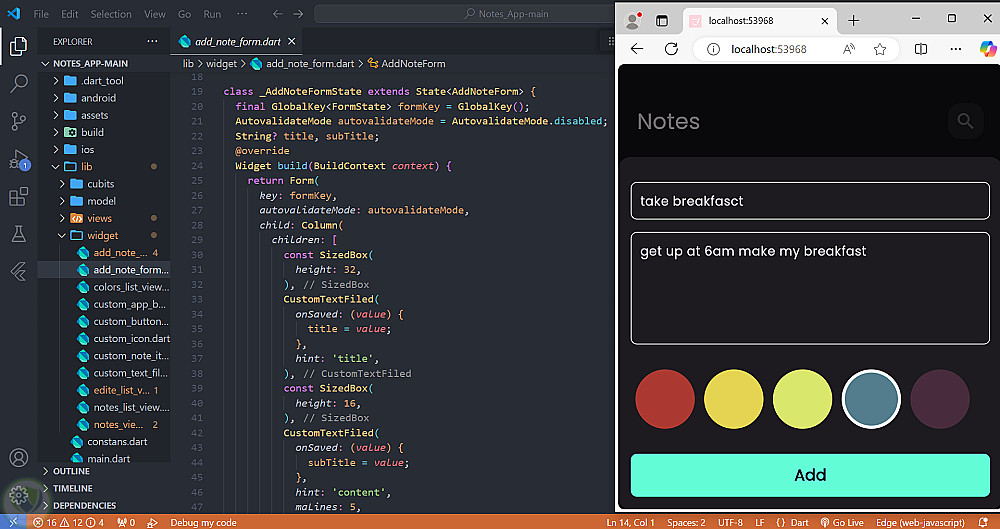Open the Selection menu
The height and width of the screenshot is (529, 1000).
tap(110, 14)
